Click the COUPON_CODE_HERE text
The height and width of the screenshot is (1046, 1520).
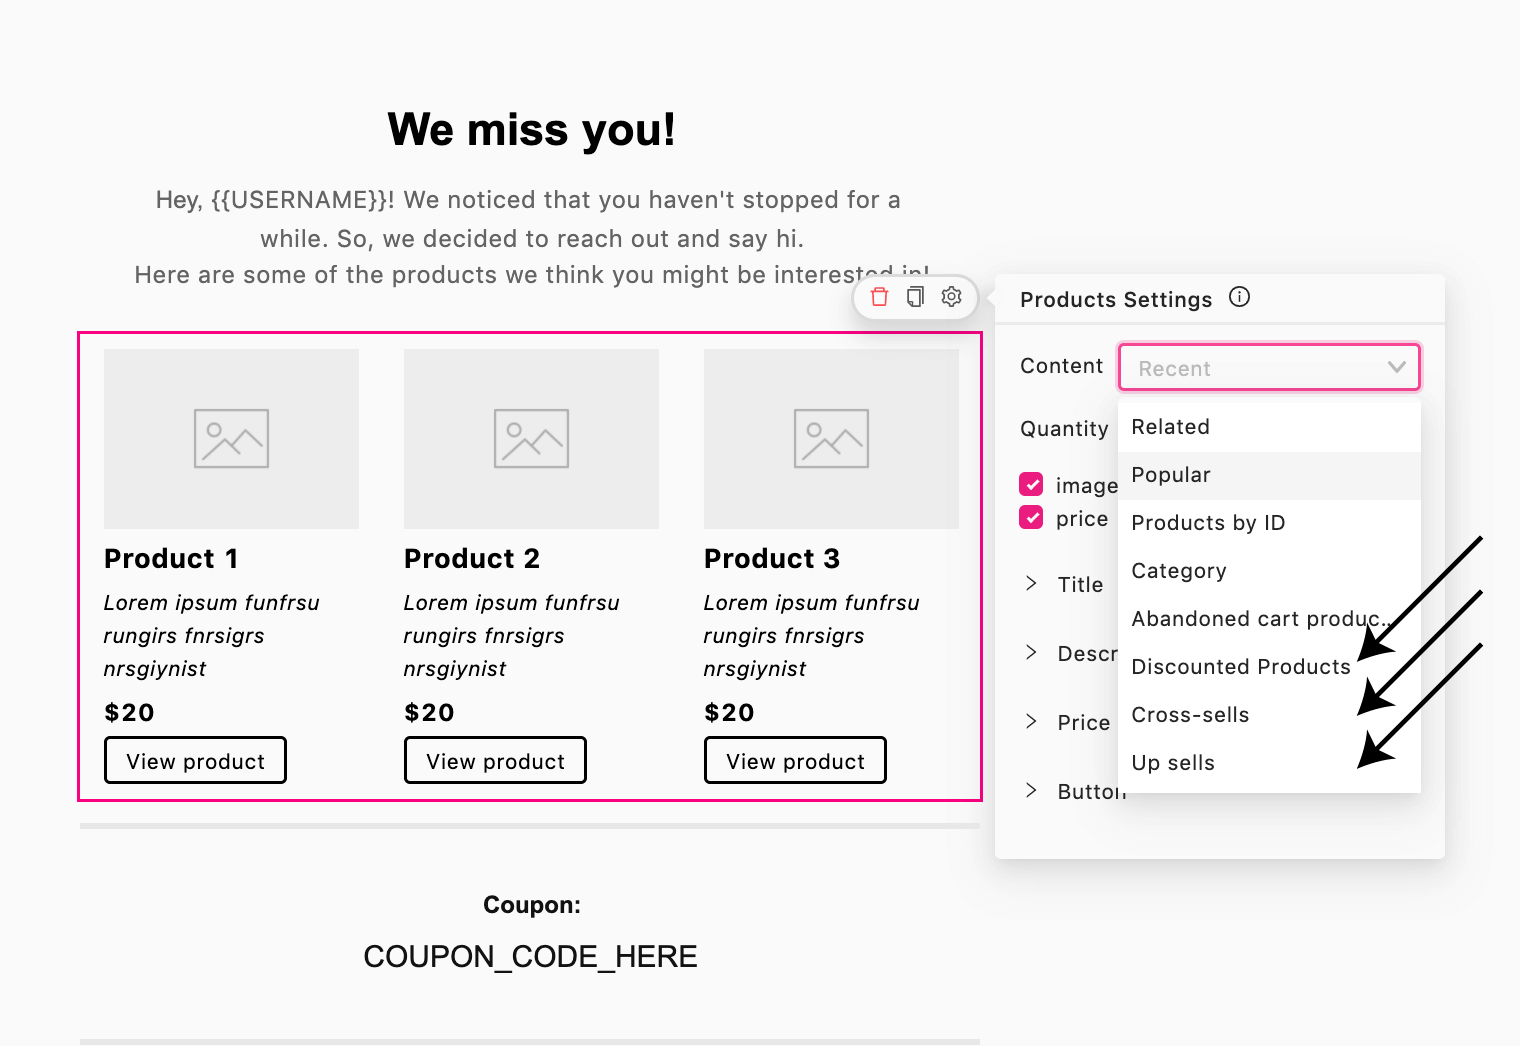coord(530,957)
